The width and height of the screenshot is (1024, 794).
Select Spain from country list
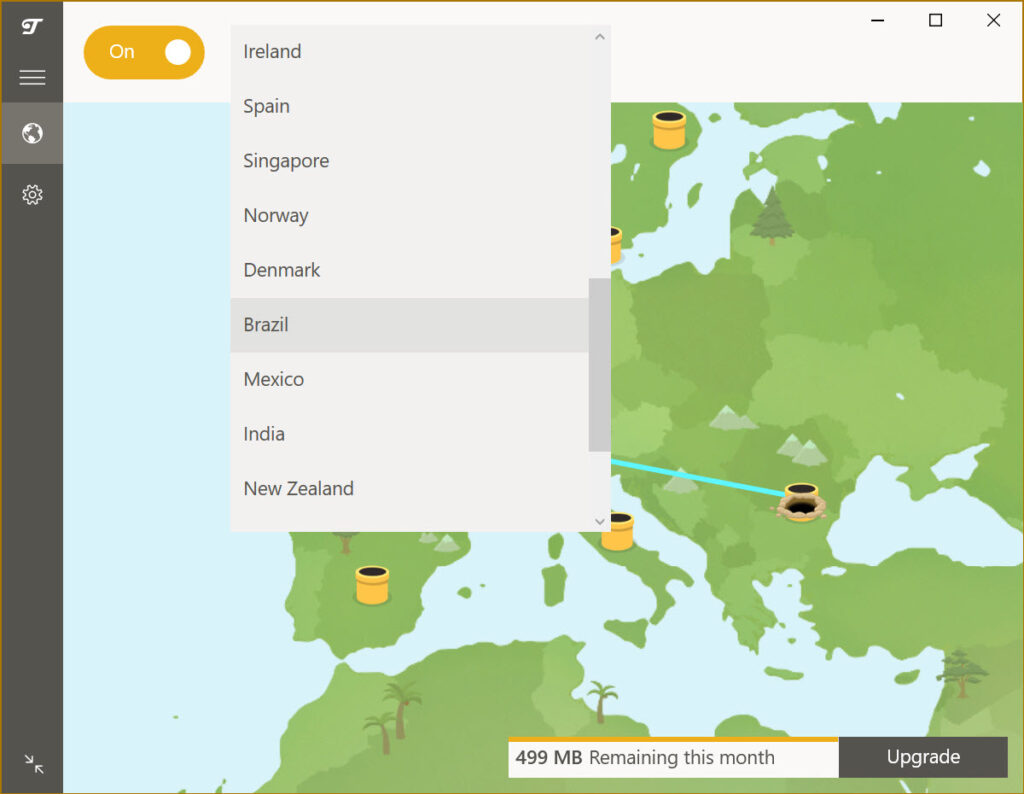409,106
